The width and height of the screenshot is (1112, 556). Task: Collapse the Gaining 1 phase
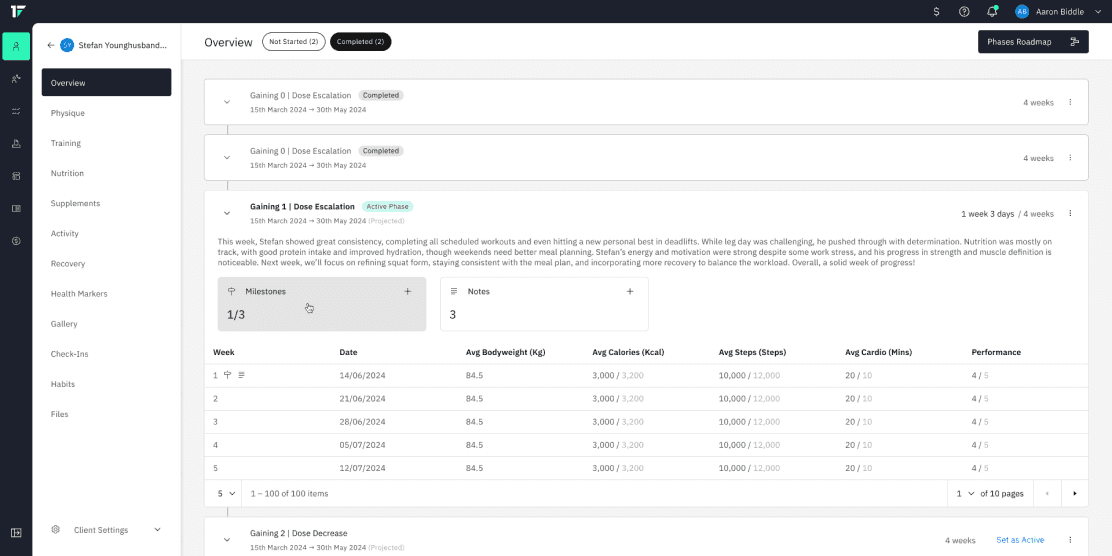tap(227, 213)
